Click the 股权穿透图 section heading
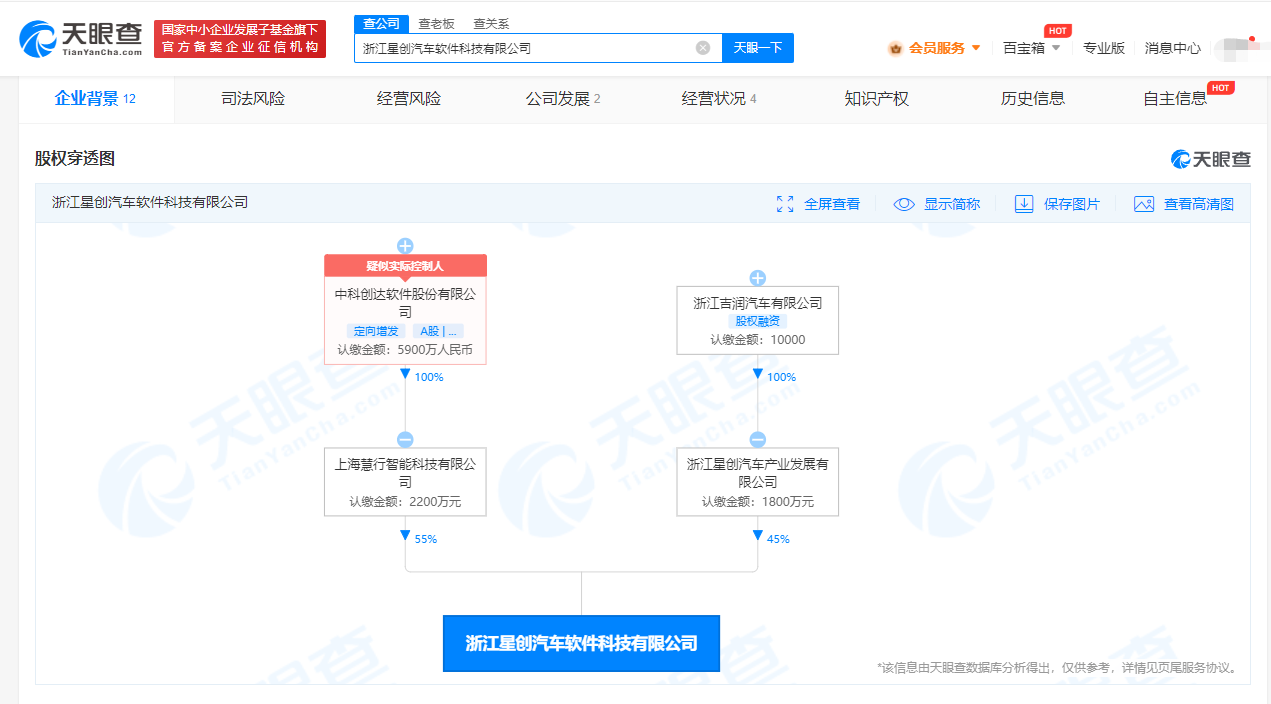The image size is (1271, 704). coord(75,159)
